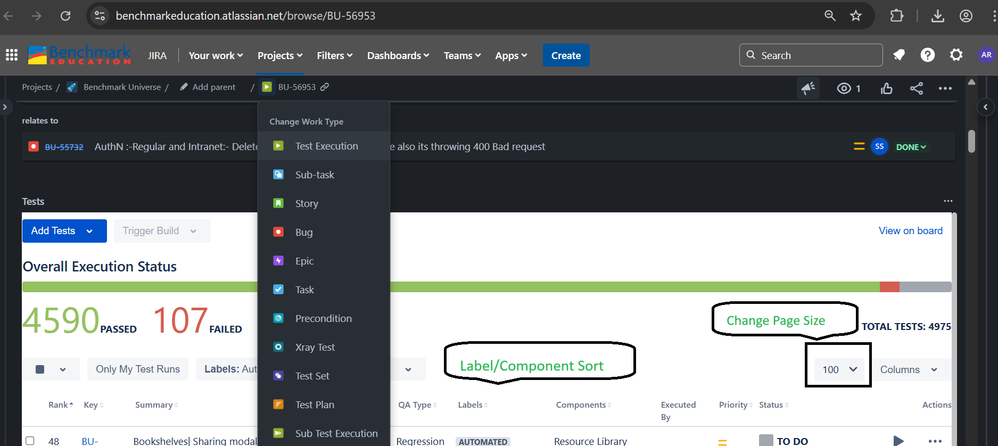The image size is (998, 446).
Task: Click Projects breadcrumb link
Action: [x=37, y=87]
